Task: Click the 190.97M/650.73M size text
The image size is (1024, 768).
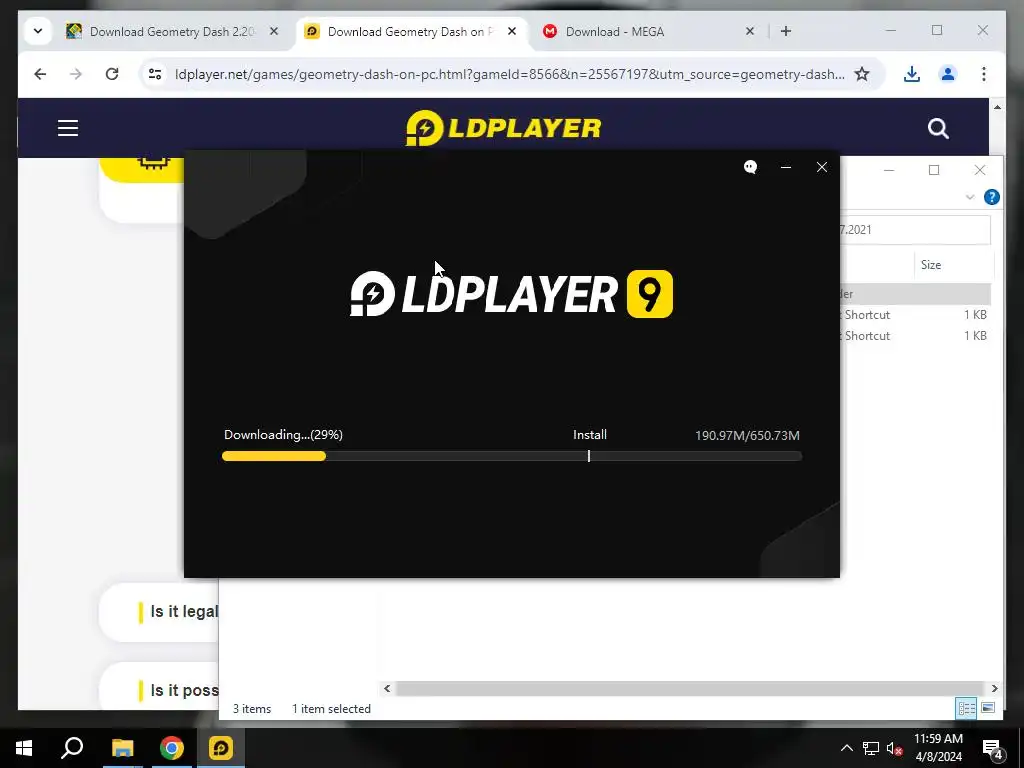Action: click(747, 436)
